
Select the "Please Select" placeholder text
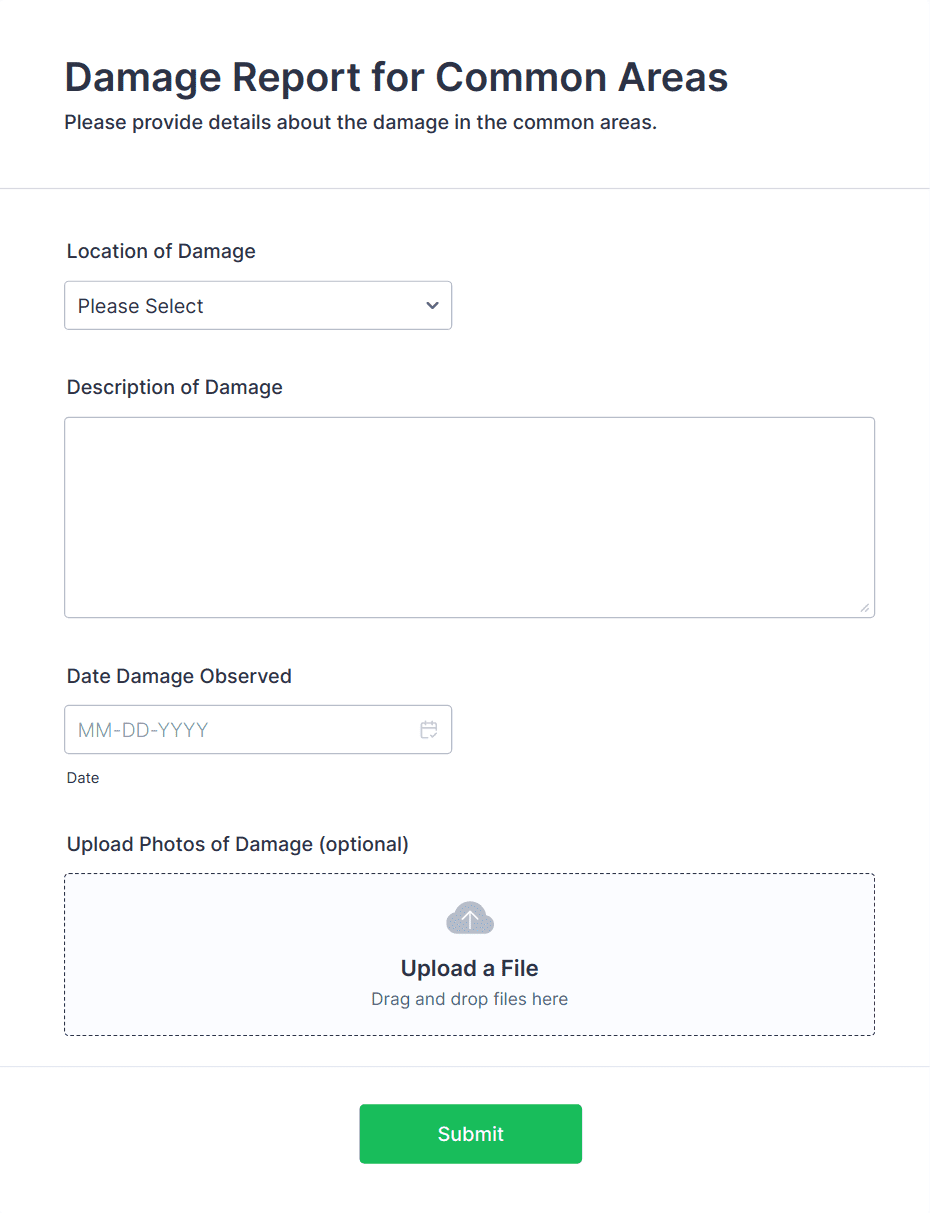pyautogui.click(x=141, y=307)
